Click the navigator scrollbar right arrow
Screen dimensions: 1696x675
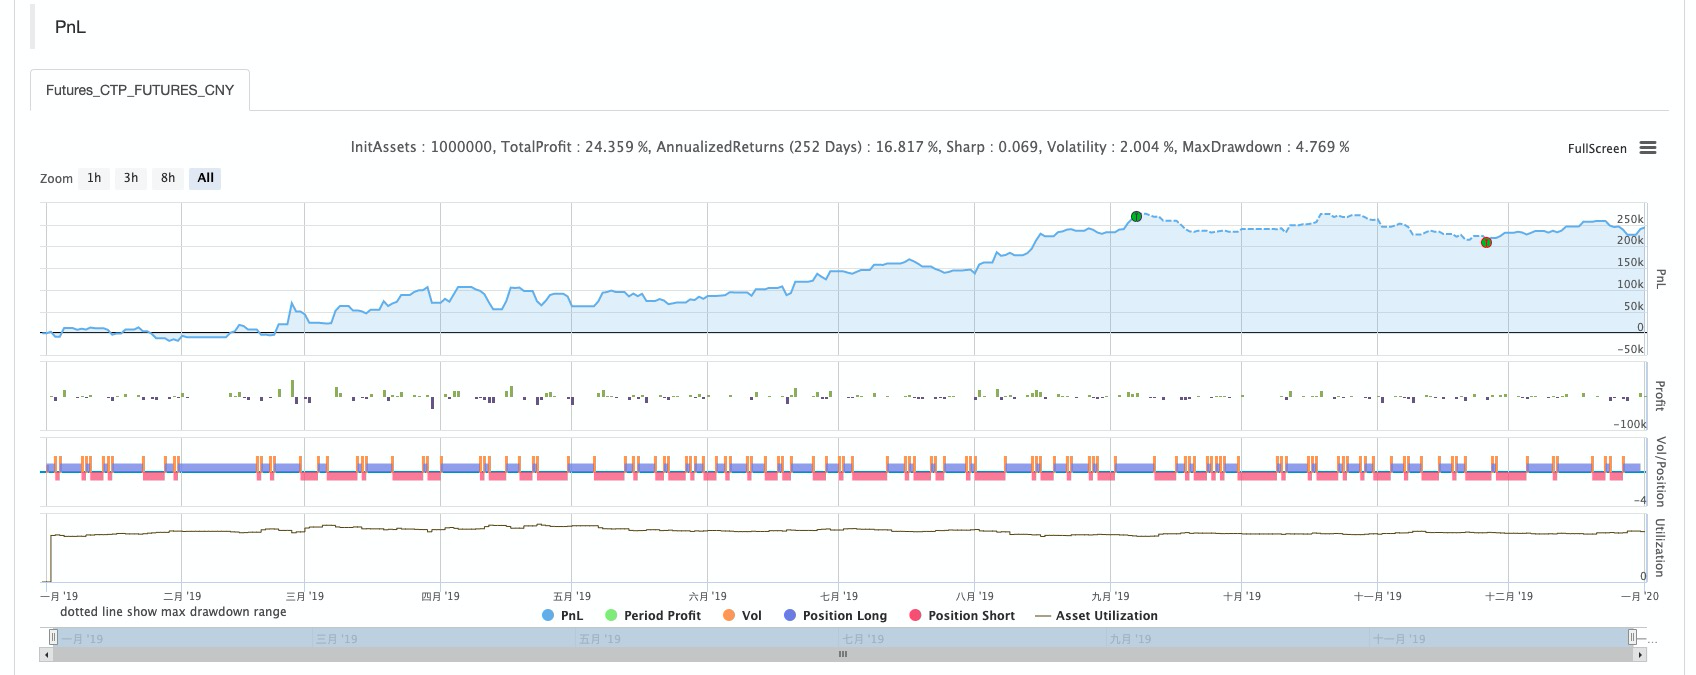[1640, 654]
